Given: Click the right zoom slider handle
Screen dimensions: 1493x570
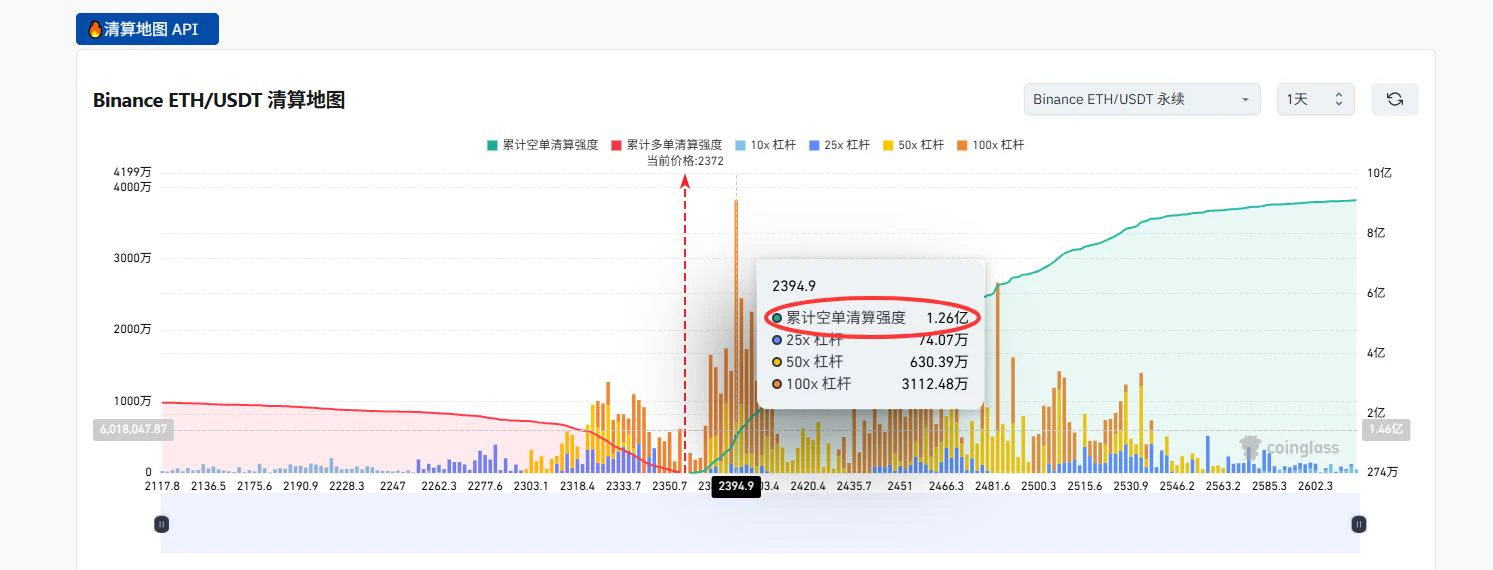Looking at the screenshot, I should tap(1358, 523).
